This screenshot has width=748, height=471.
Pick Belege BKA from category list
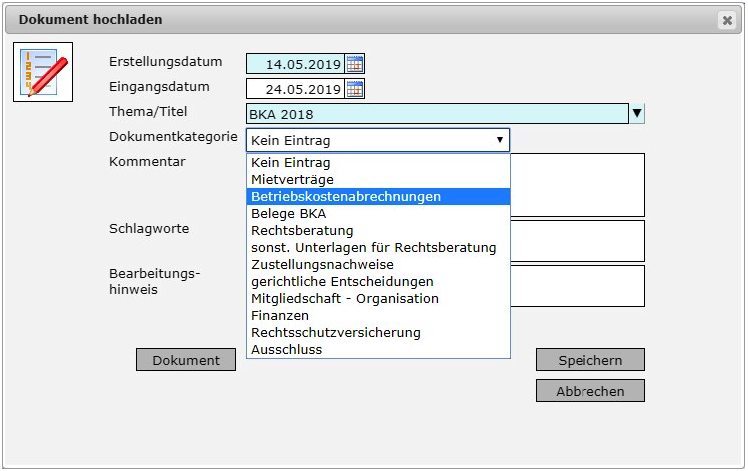[288, 214]
